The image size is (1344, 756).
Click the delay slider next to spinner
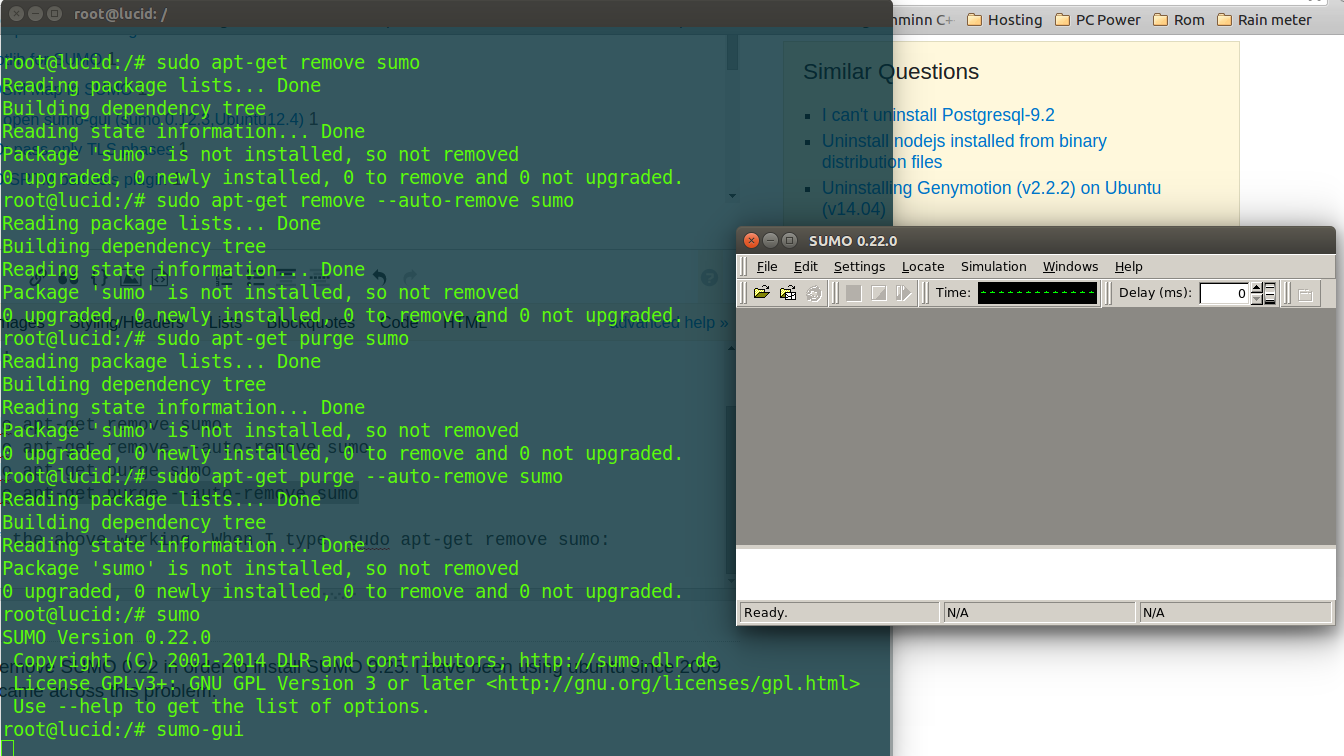1270,293
